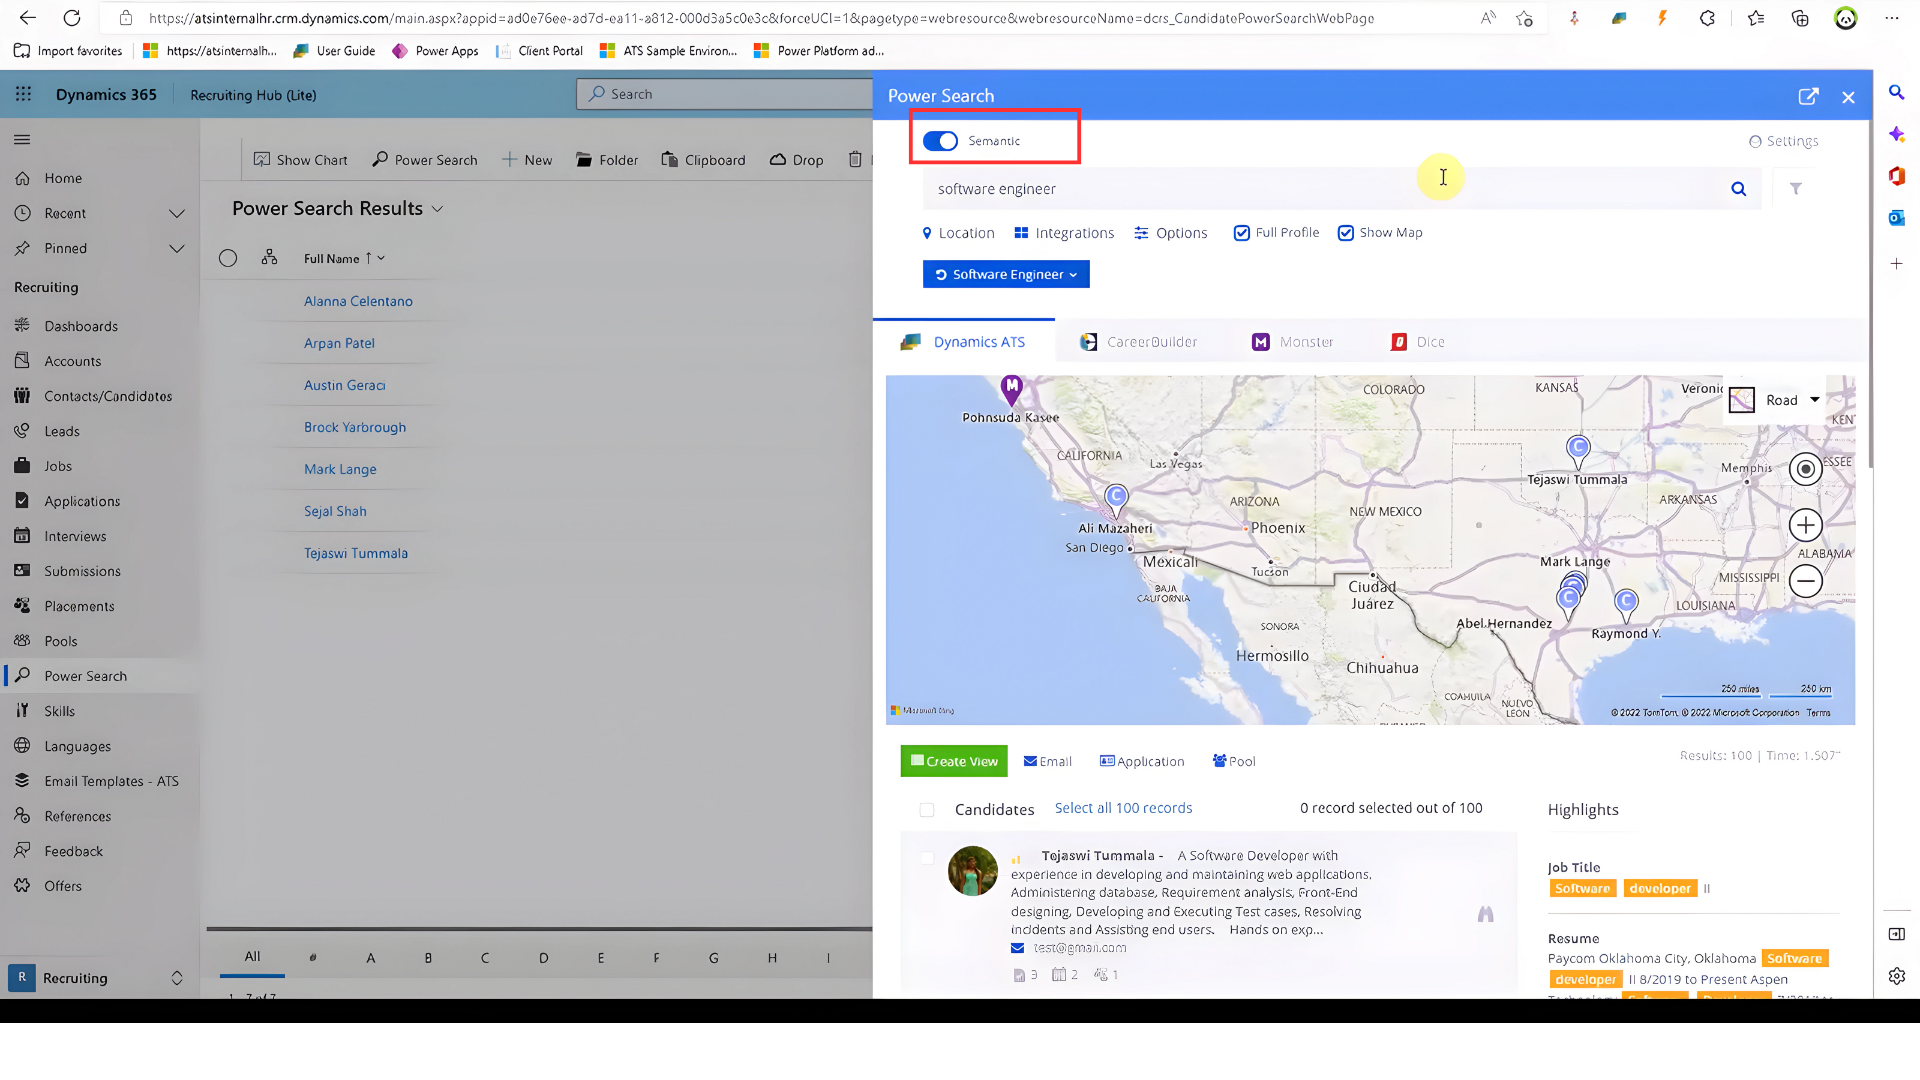This screenshot has height=1080, width=1920.
Task: Open the Outlook icon in Edge sidebar
Action: click(1896, 218)
